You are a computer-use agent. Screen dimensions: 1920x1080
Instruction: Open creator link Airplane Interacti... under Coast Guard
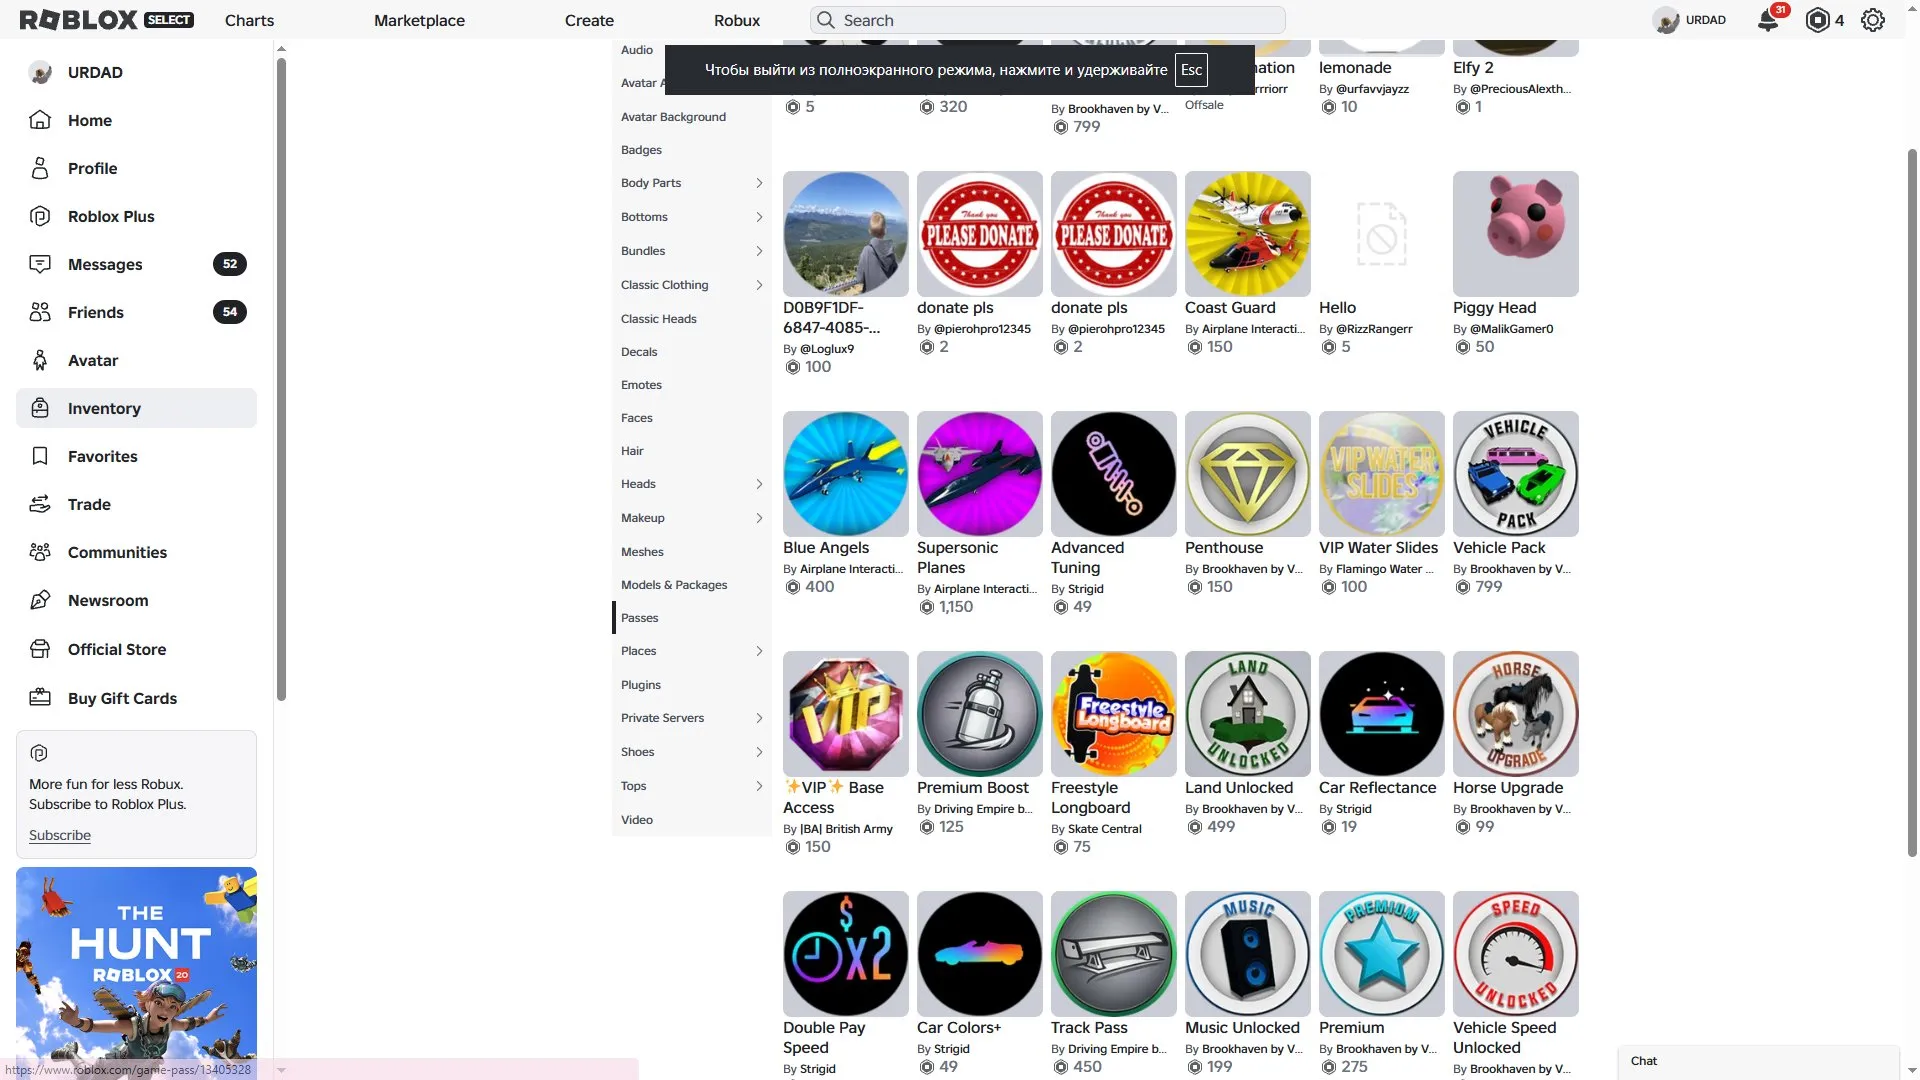[1253, 329]
